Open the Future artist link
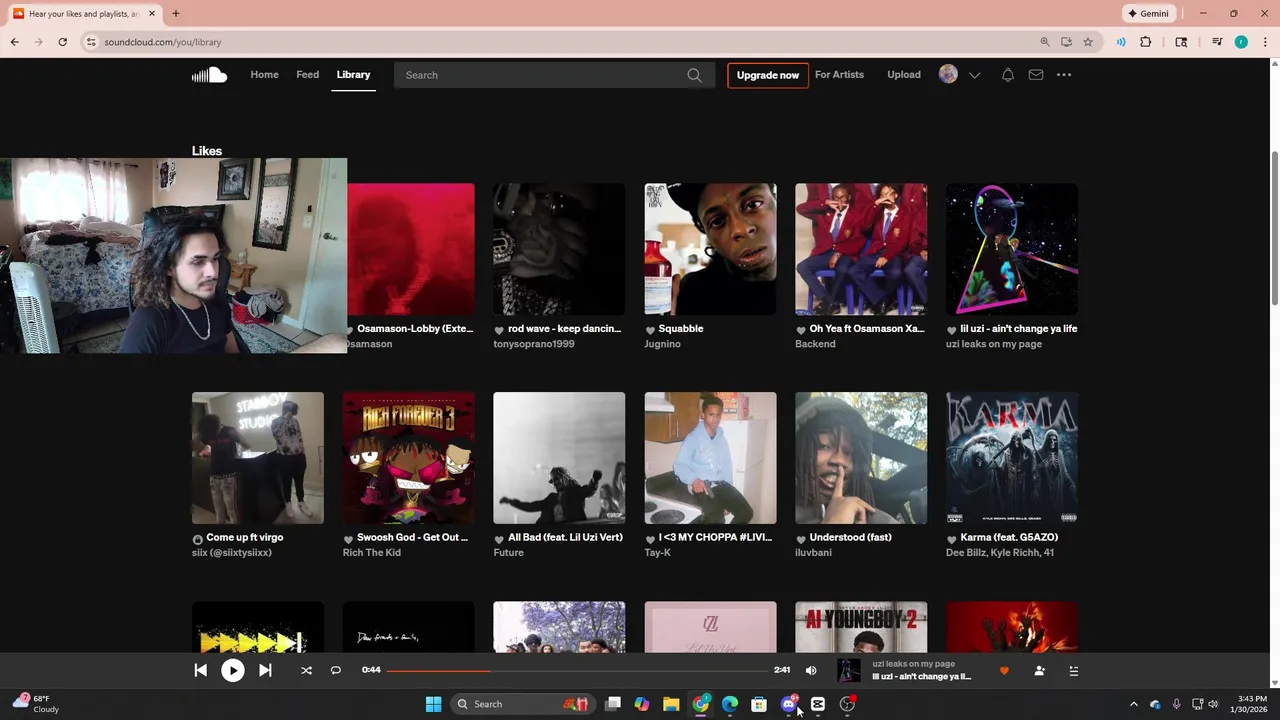 pyautogui.click(x=508, y=553)
